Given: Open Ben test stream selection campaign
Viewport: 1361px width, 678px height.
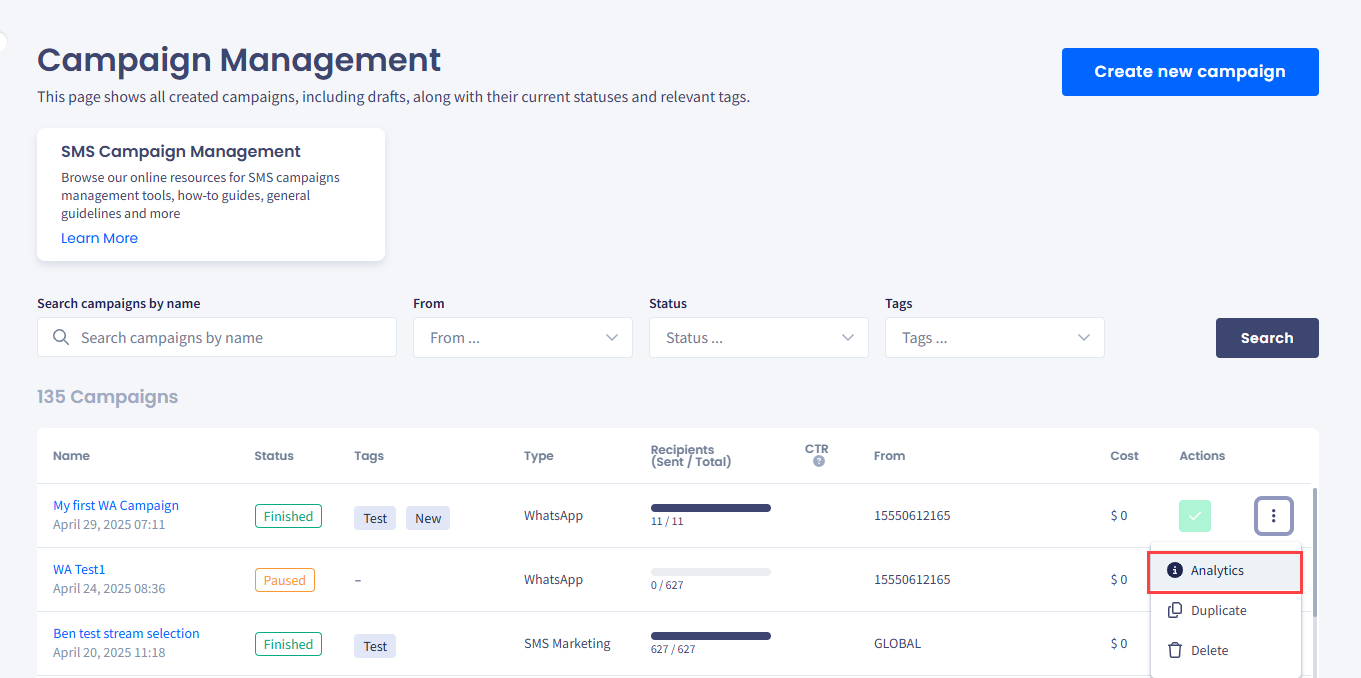Looking at the screenshot, I should coord(126,634).
